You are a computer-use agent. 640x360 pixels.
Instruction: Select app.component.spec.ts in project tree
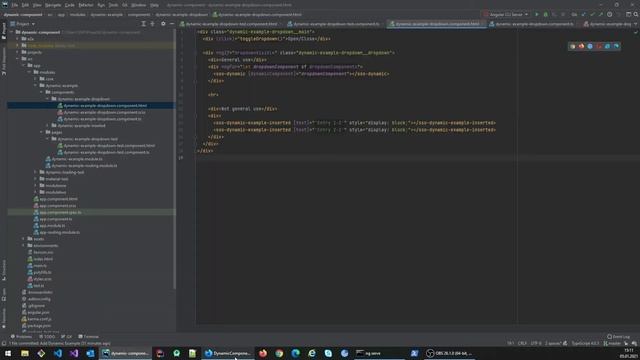click(57, 212)
